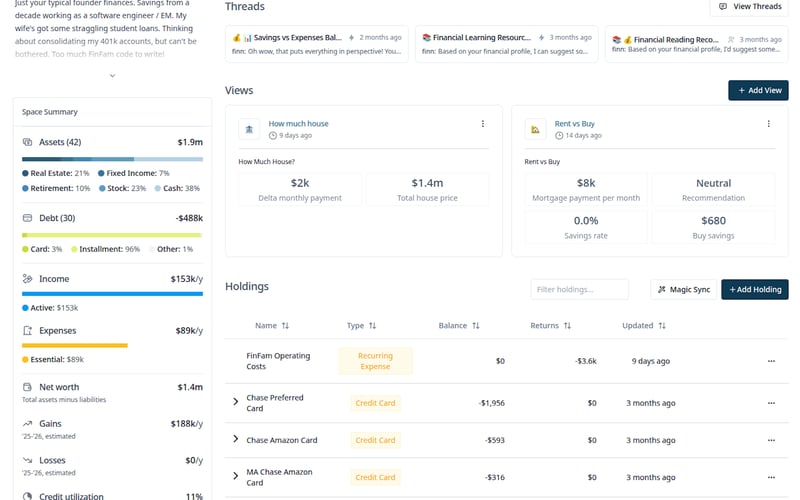The image size is (800, 500).
Task: Open the Rent vs Buy view link
Action: coord(574,123)
